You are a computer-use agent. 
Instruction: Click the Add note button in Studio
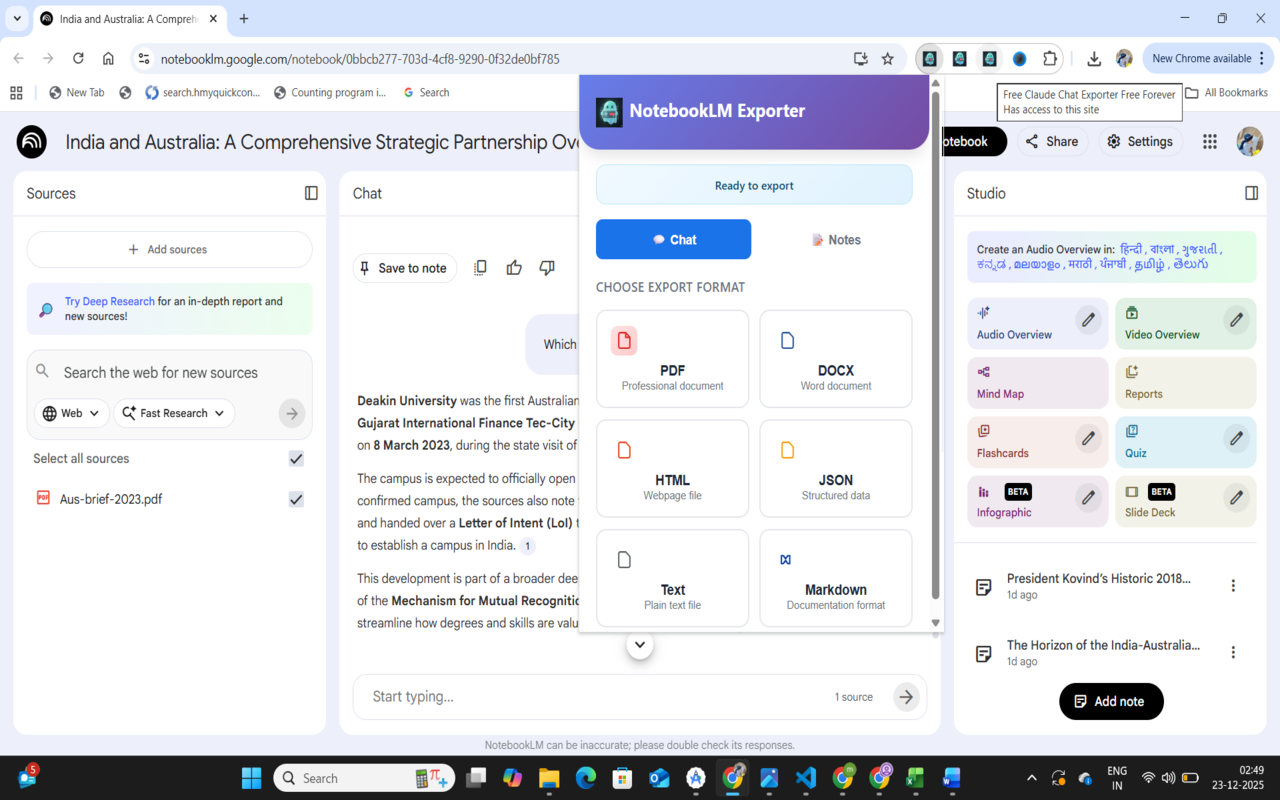(1111, 701)
